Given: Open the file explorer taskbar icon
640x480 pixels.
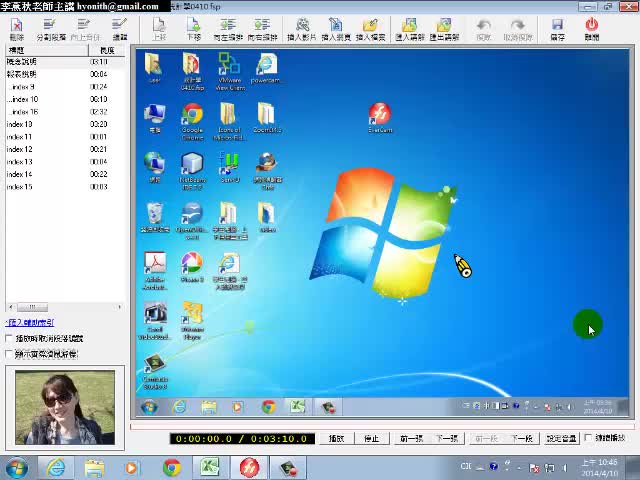Looking at the screenshot, I should 94,468.
